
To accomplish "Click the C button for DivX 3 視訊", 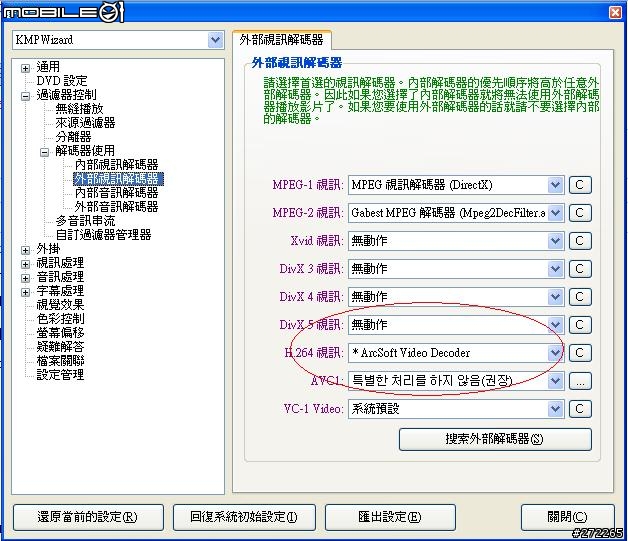I will [580, 269].
